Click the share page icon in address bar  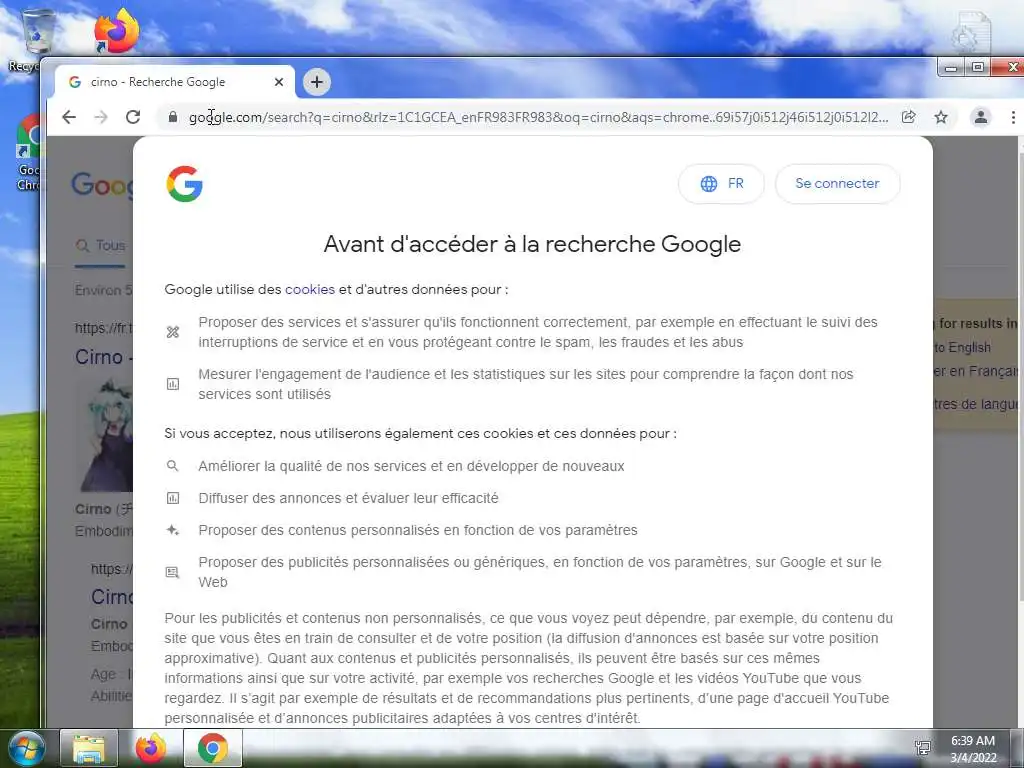click(x=908, y=117)
